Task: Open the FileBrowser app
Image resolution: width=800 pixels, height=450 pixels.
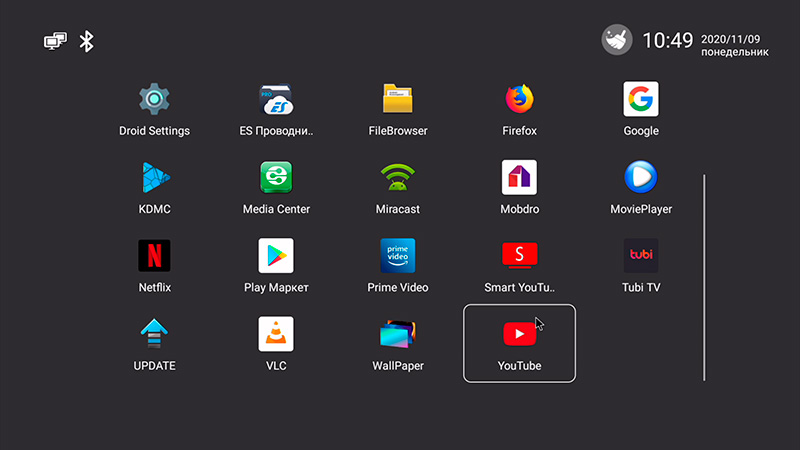Action: 398,99
